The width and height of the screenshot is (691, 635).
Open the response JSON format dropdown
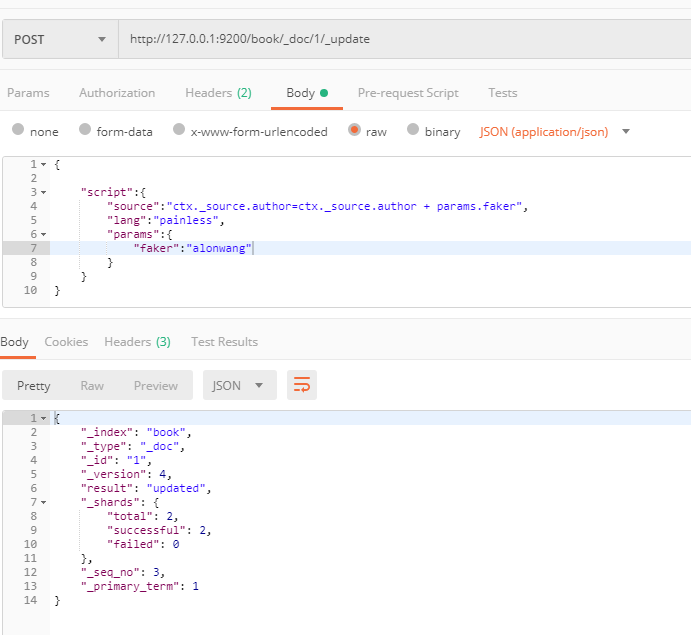click(x=240, y=385)
